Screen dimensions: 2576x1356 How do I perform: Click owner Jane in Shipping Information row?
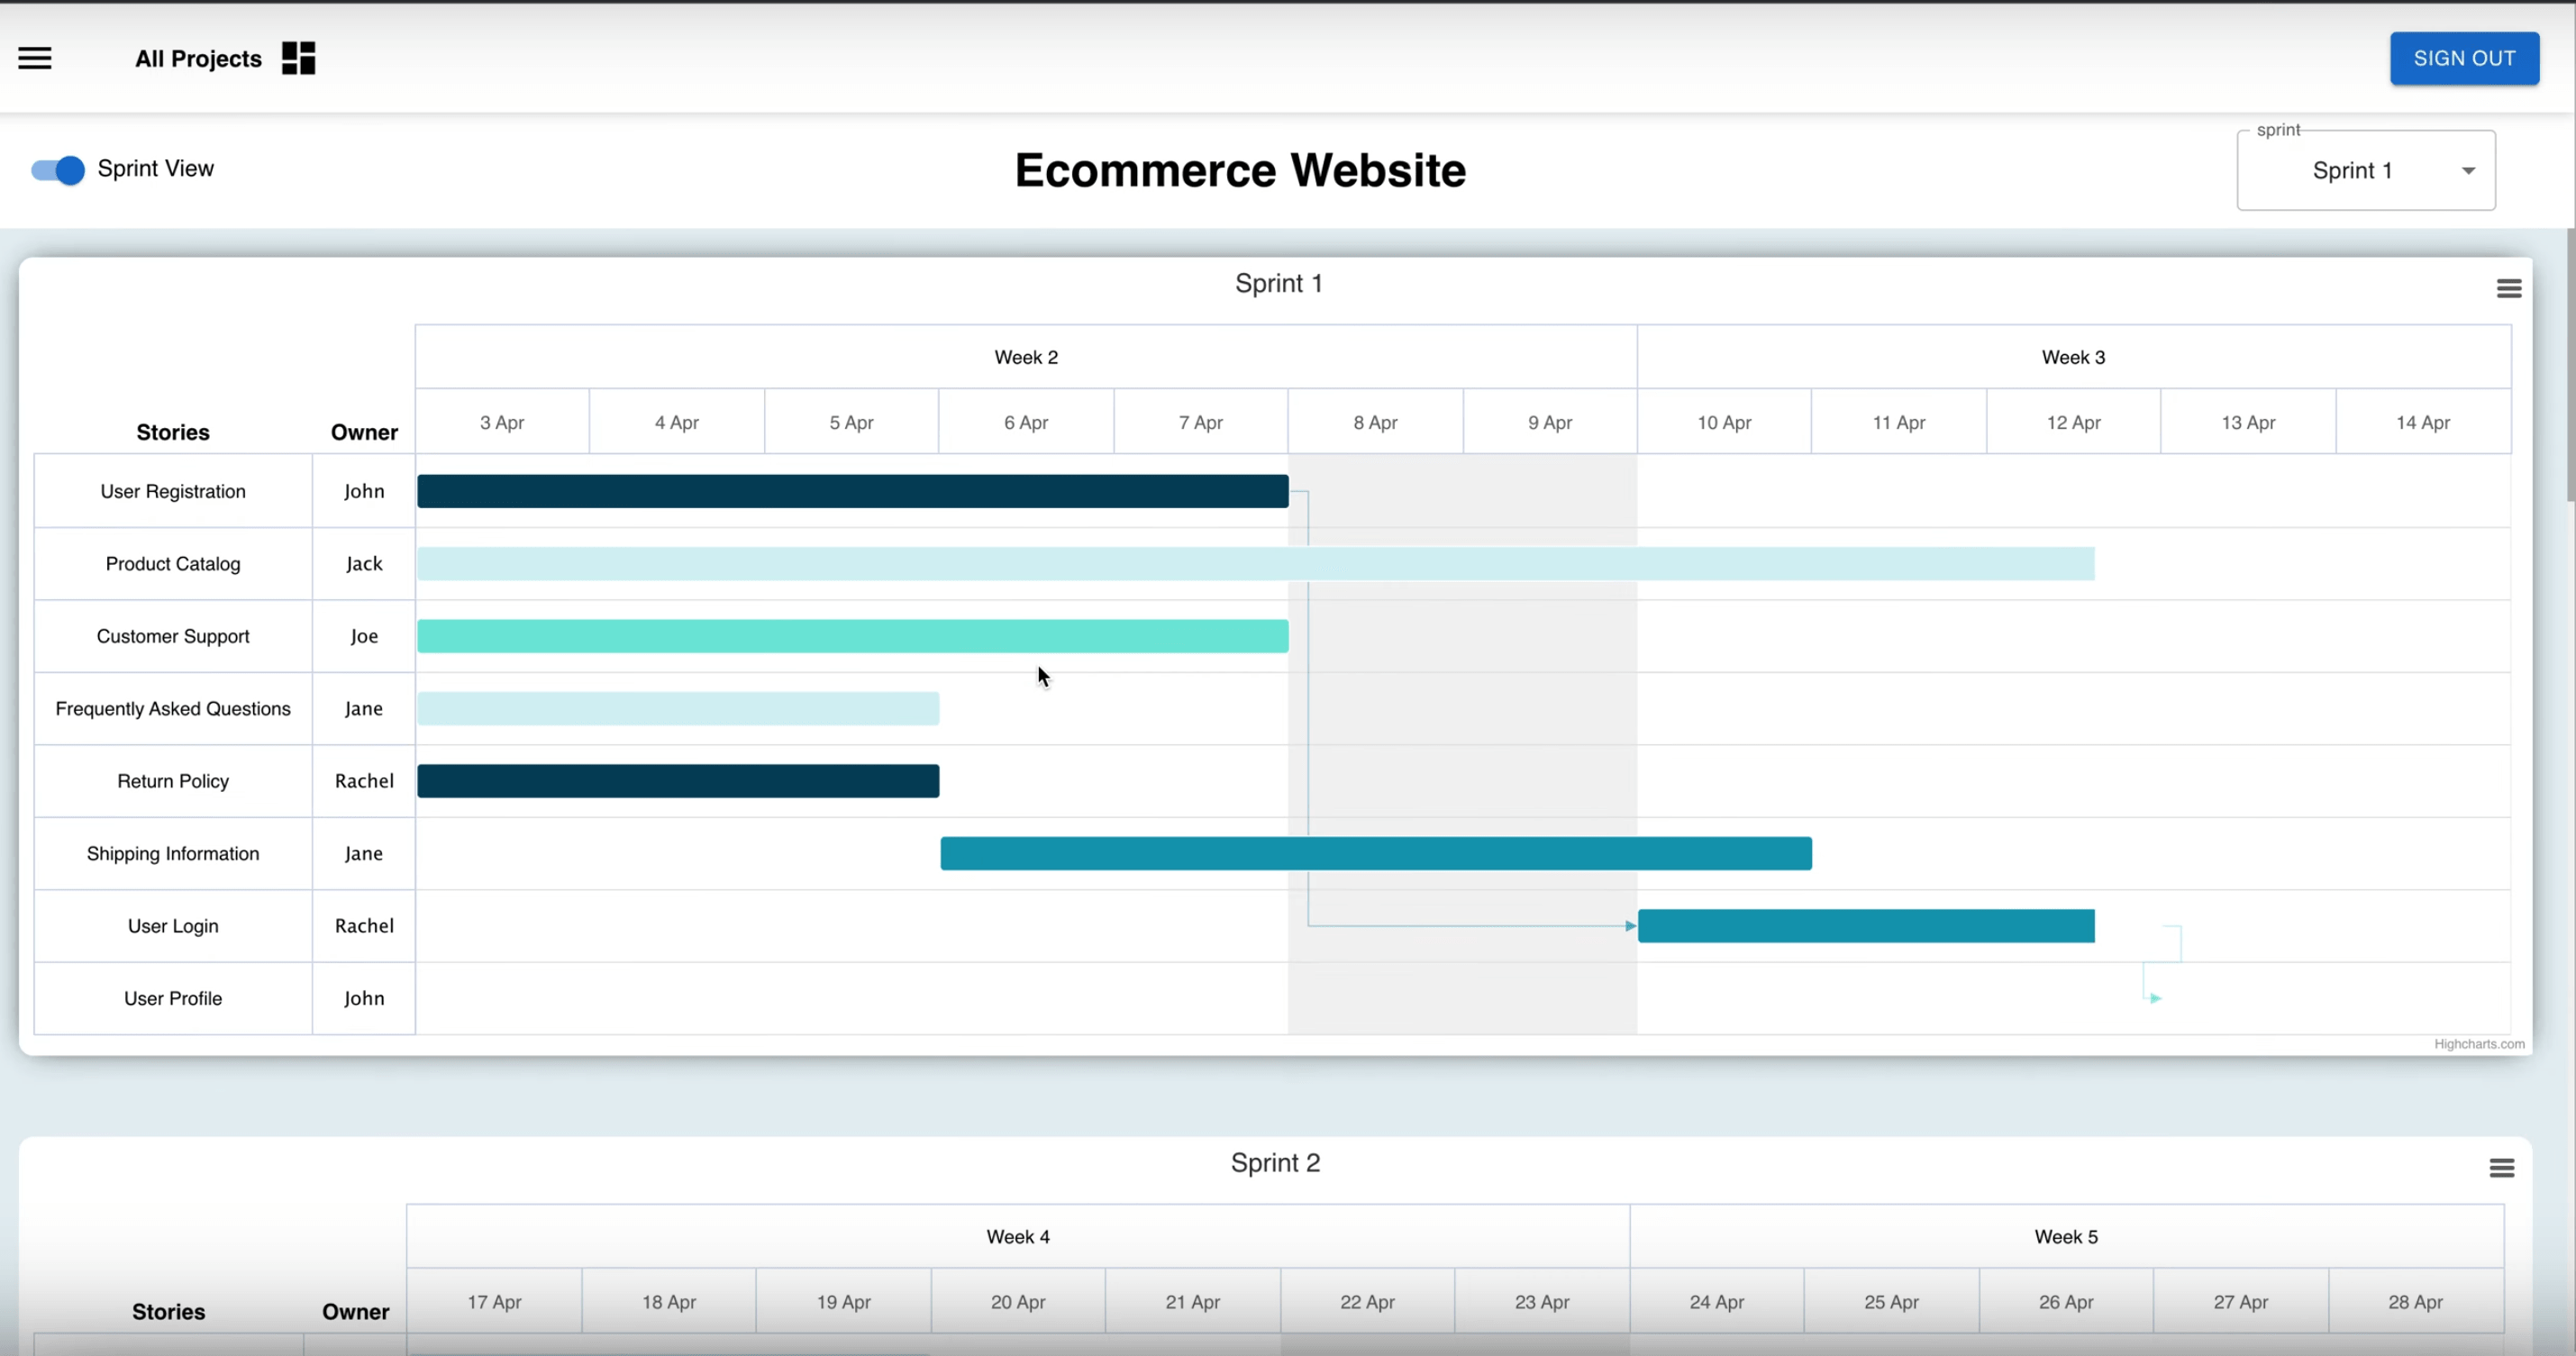(364, 854)
